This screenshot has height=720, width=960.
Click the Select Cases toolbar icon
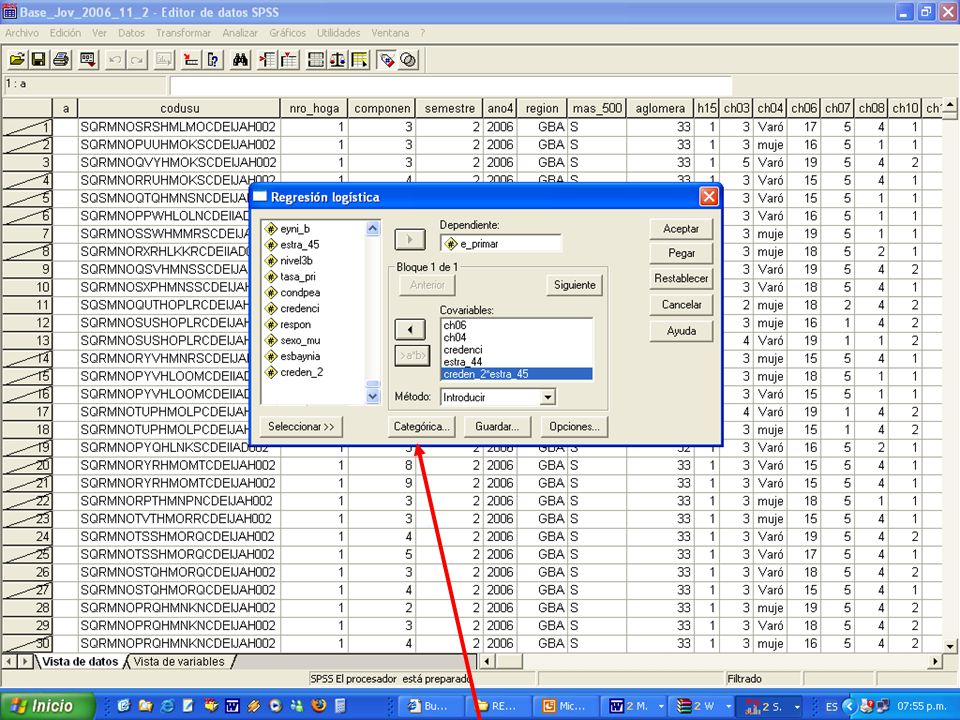point(359,60)
